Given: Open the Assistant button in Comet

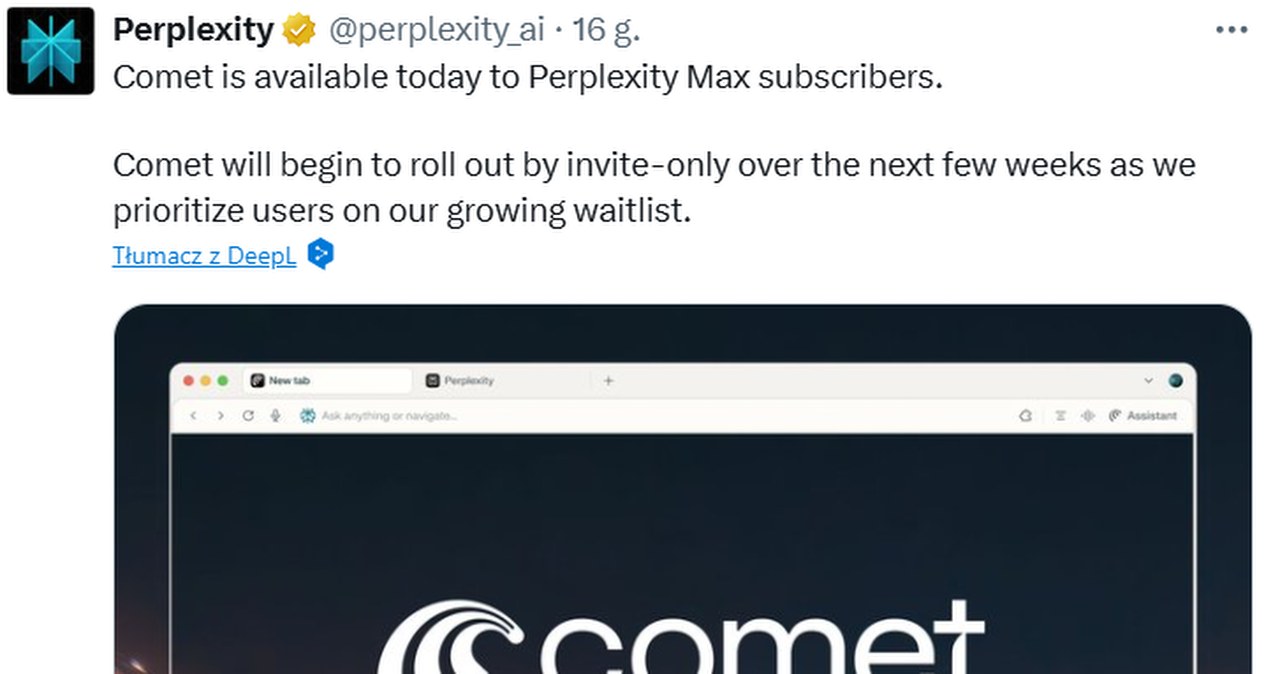Looking at the screenshot, I should pos(1143,416).
